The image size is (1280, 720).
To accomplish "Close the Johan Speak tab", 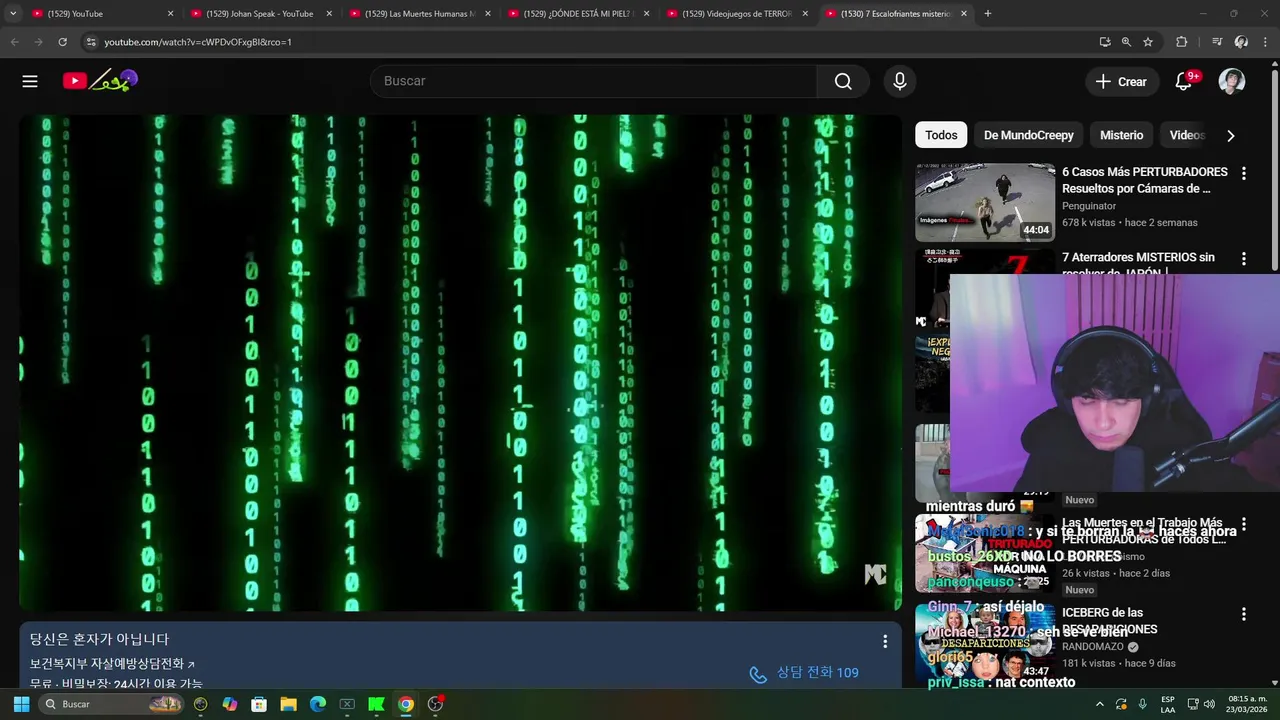I will pyautogui.click(x=329, y=14).
